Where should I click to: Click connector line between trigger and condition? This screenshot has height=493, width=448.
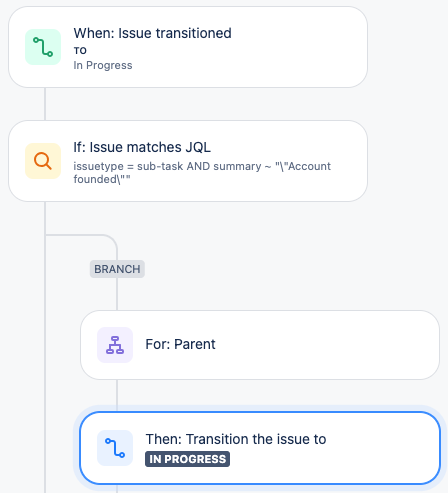[x=45, y=104]
